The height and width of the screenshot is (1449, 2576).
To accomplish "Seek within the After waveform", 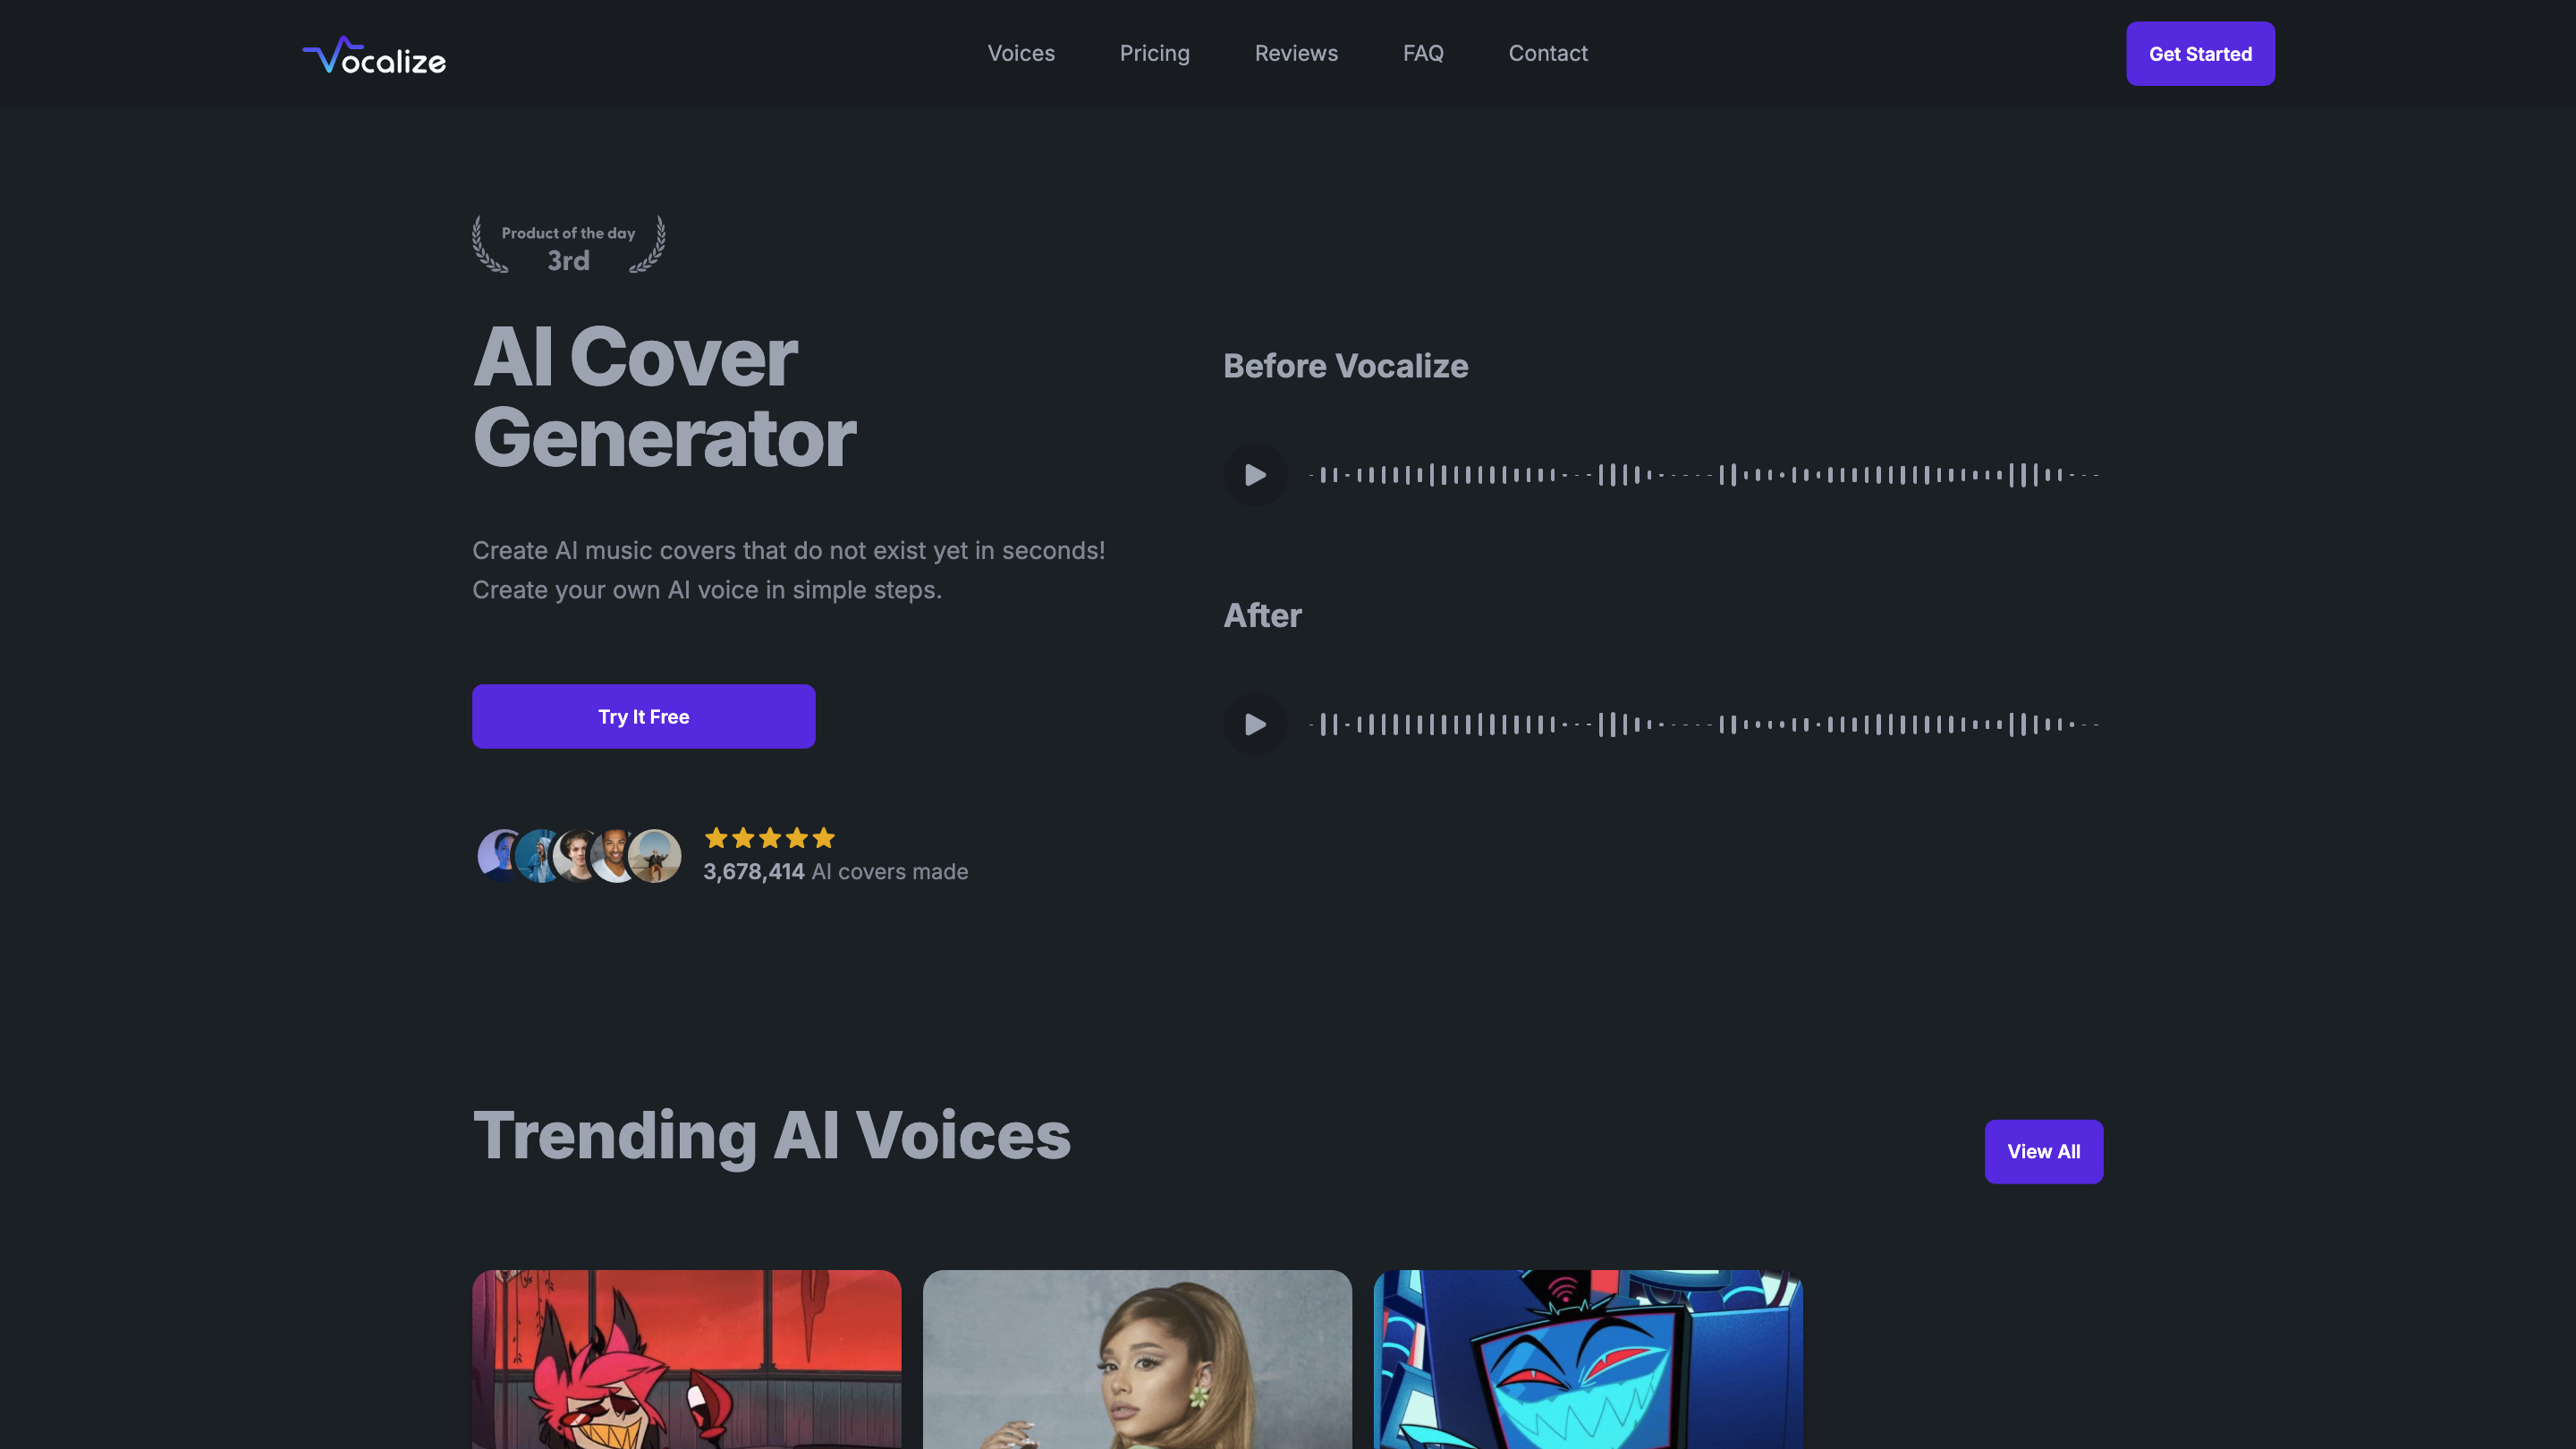I will click(x=1704, y=724).
